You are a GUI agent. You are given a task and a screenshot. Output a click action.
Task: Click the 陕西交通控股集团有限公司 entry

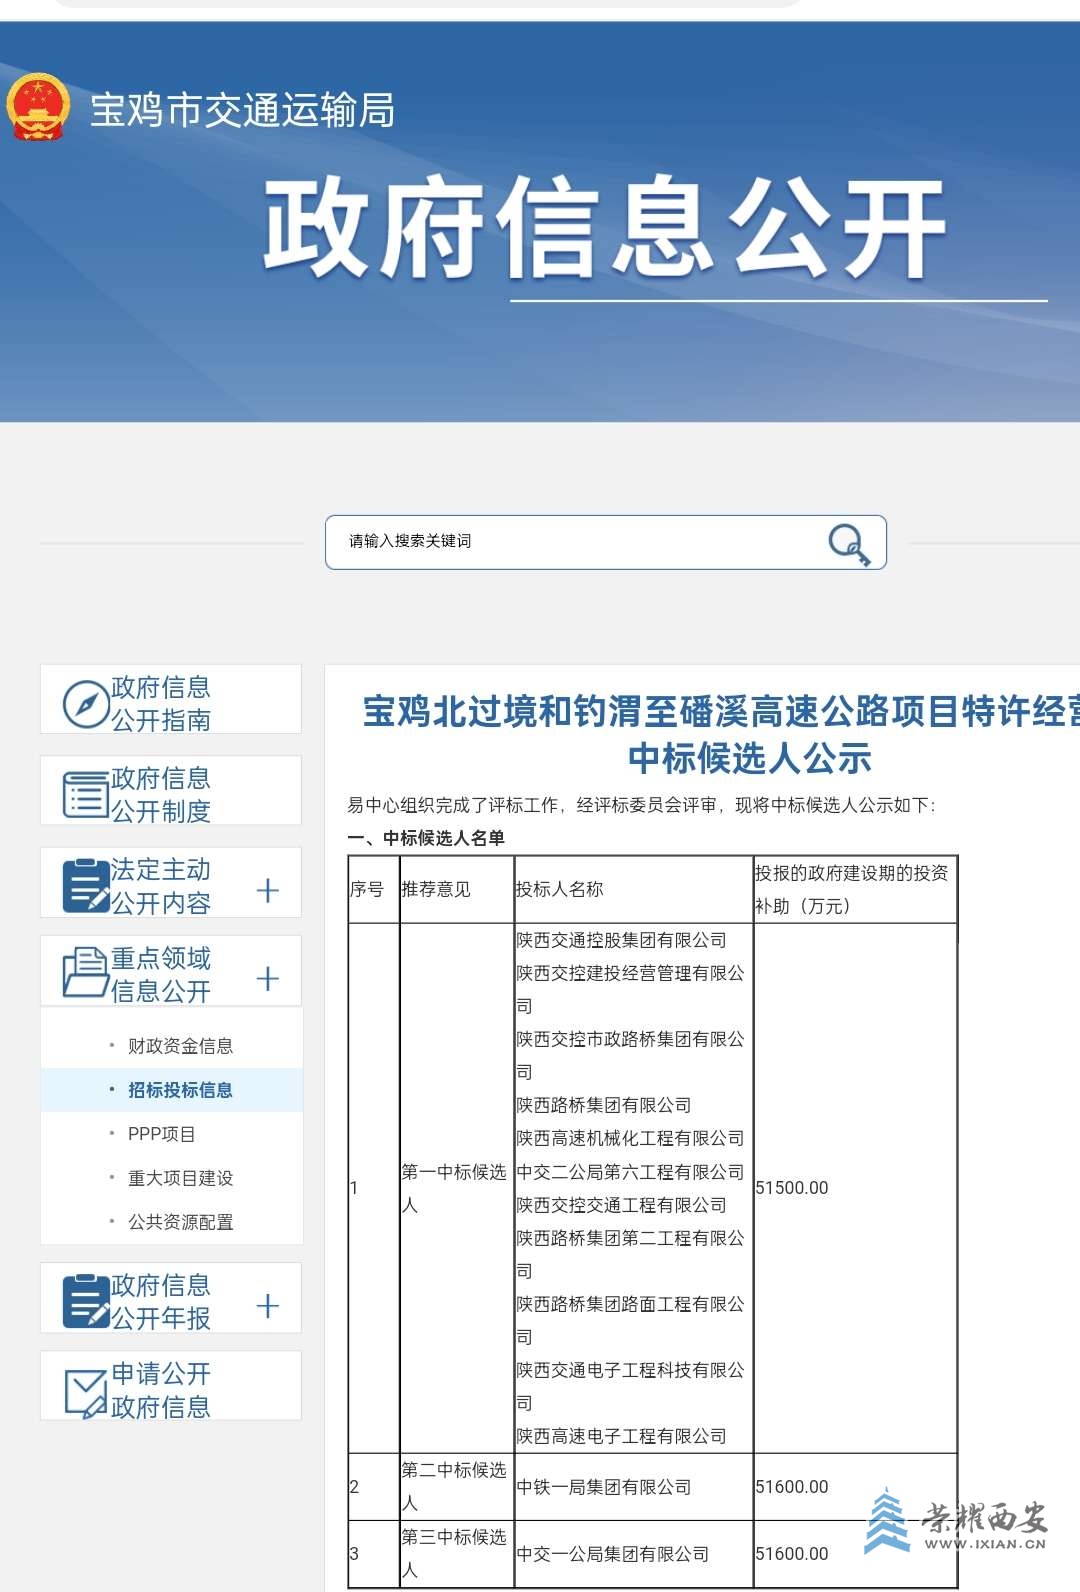621,940
